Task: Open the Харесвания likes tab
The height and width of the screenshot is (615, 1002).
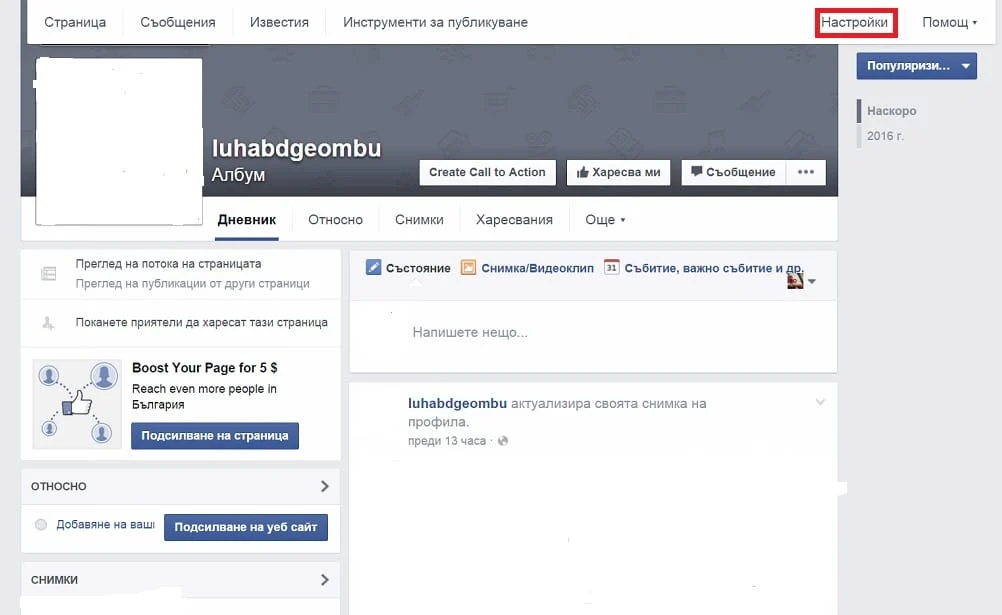Action: pyautogui.click(x=514, y=220)
